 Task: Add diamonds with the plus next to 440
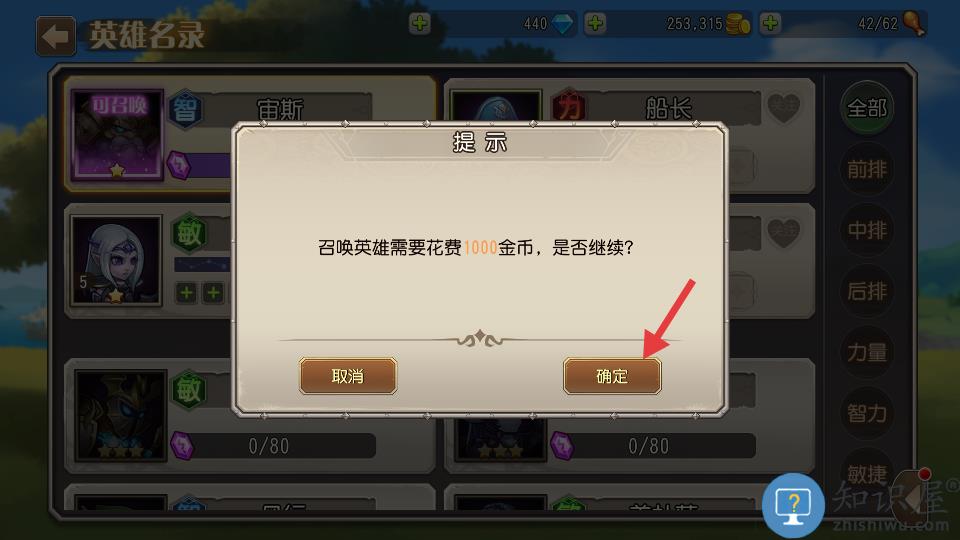click(419, 24)
